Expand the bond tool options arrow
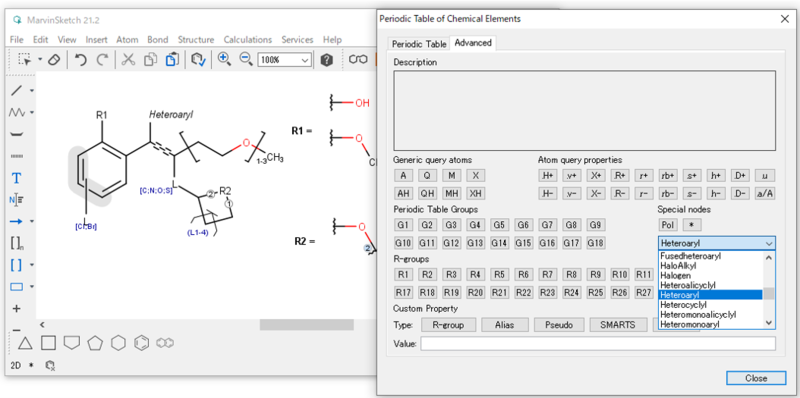The height and width of the screenshot is (398, 800). coord(32,91)
